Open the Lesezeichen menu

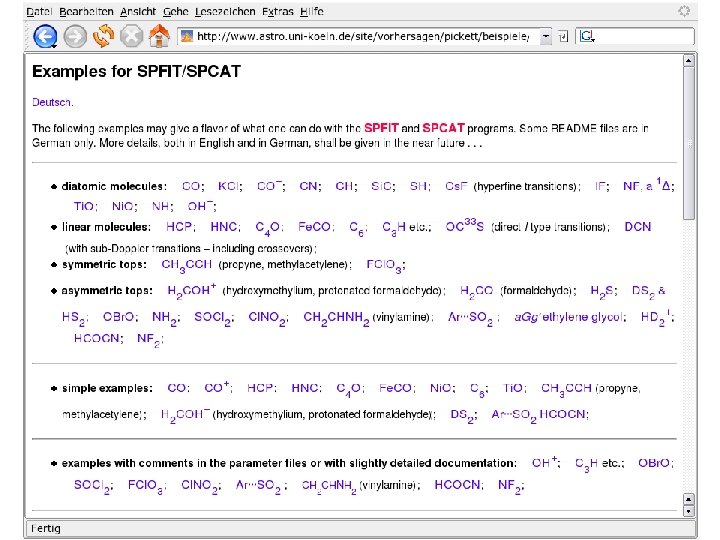[x=225, y=11]
